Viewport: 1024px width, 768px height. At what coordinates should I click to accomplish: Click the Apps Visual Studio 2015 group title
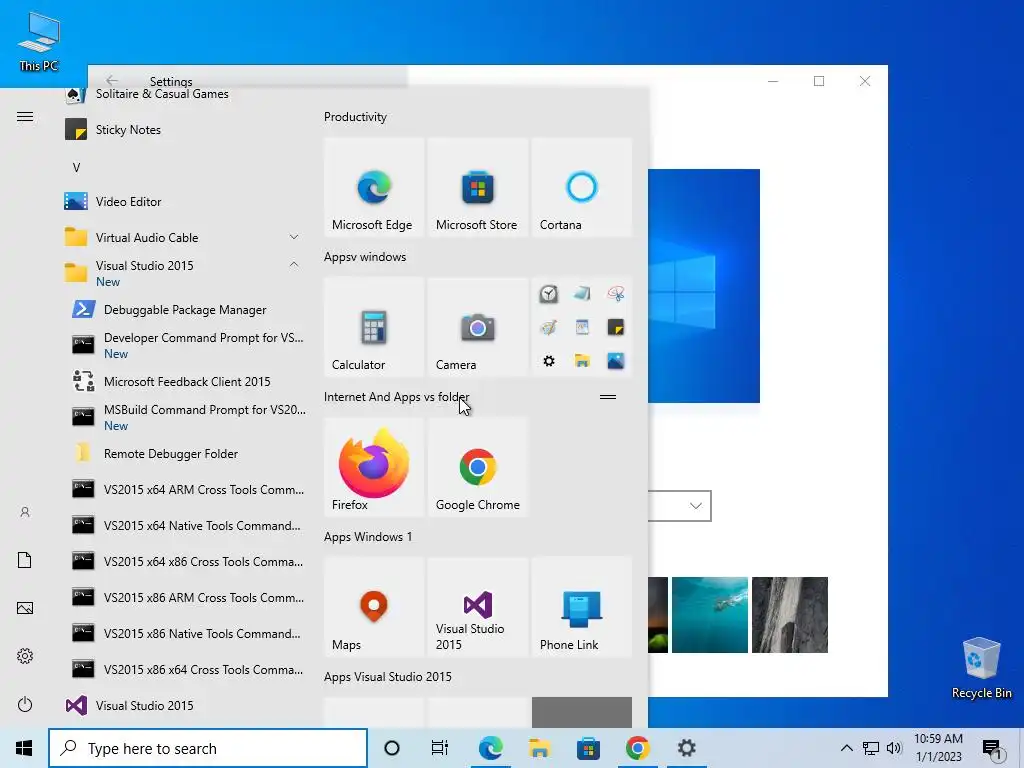[x=388, y=677]
